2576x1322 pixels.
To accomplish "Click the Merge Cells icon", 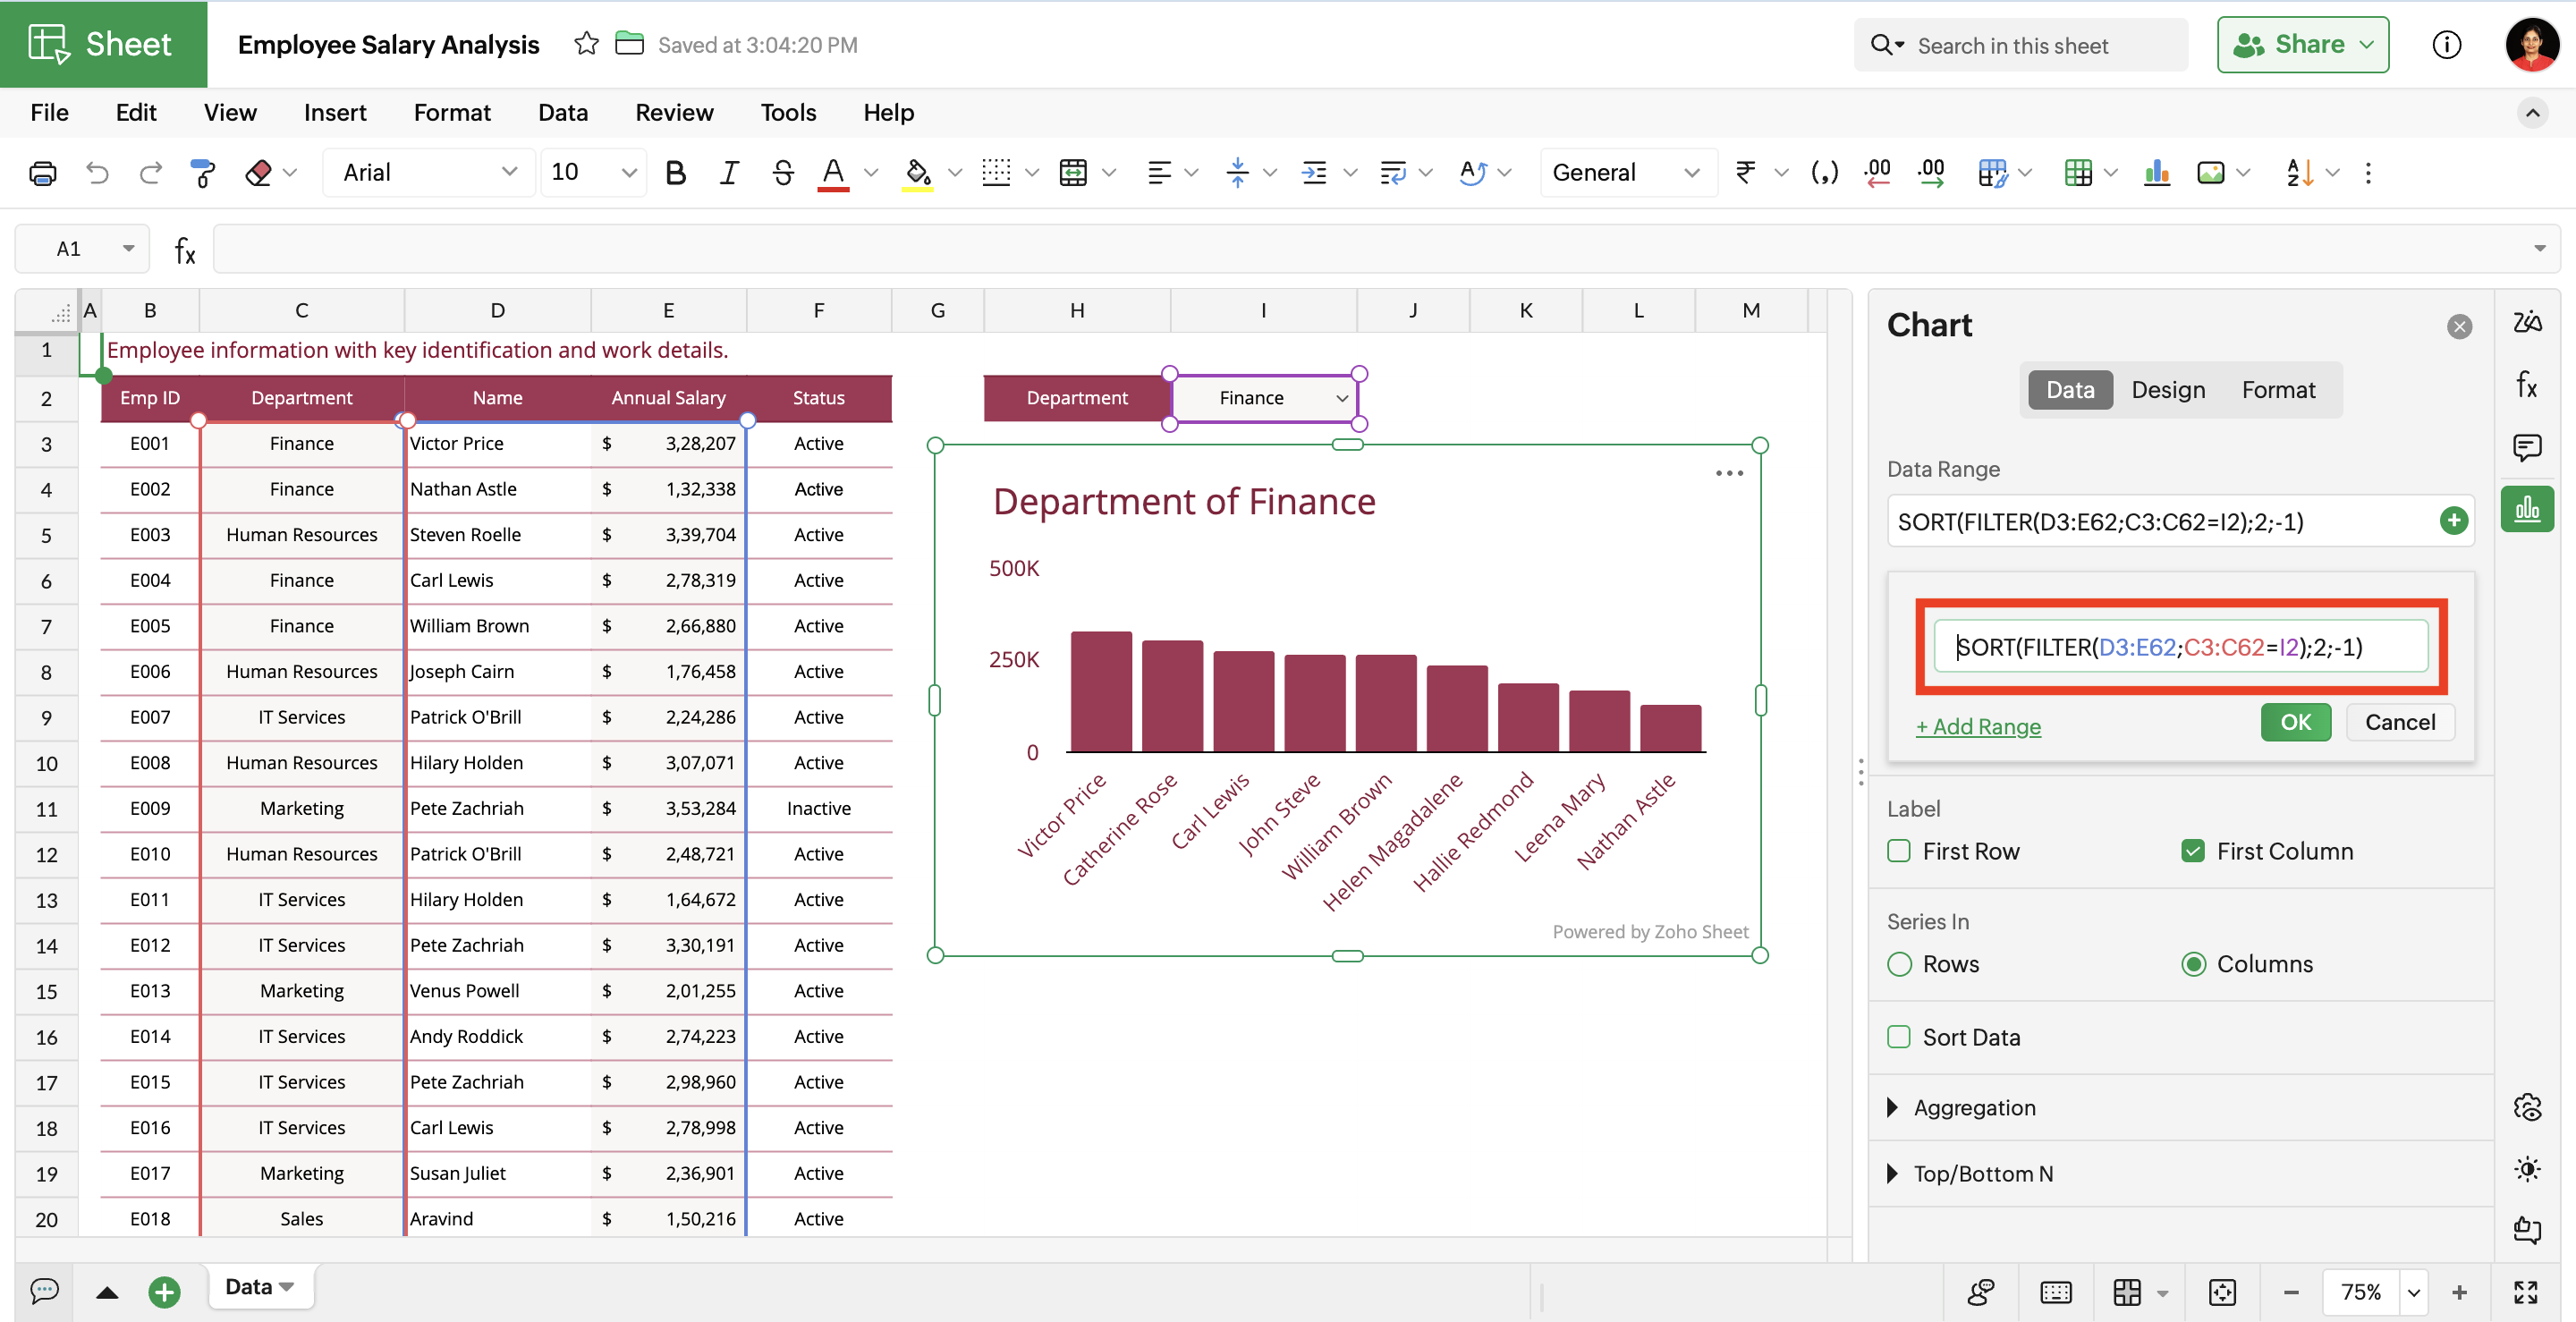I will (1073, 173).
